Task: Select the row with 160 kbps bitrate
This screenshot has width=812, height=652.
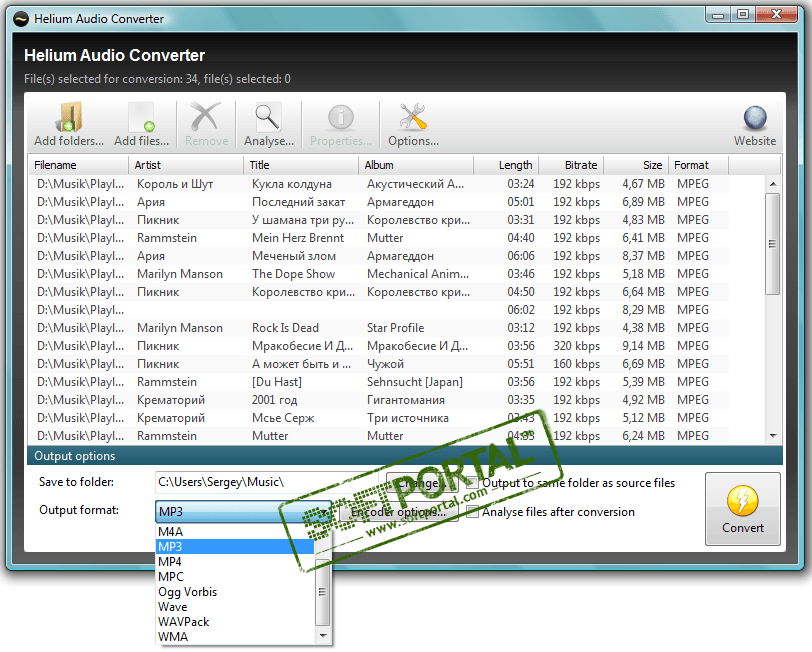Action: (378, 364)
